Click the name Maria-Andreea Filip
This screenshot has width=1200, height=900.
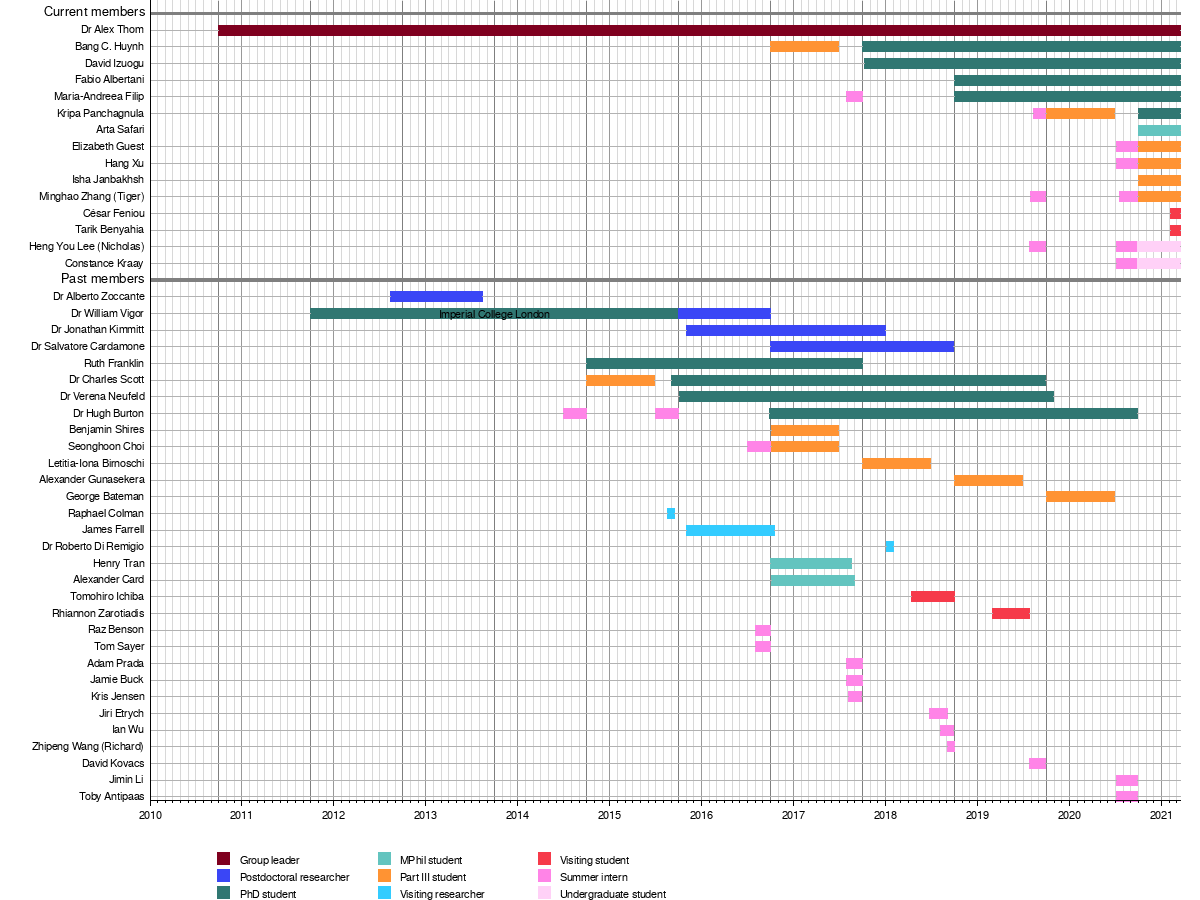tap(99, 96)
